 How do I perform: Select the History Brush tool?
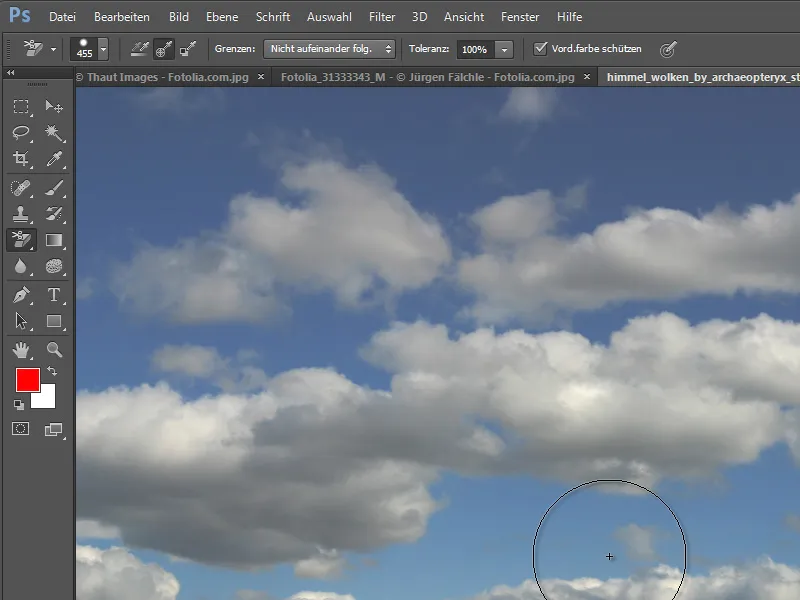pos(54,214)
